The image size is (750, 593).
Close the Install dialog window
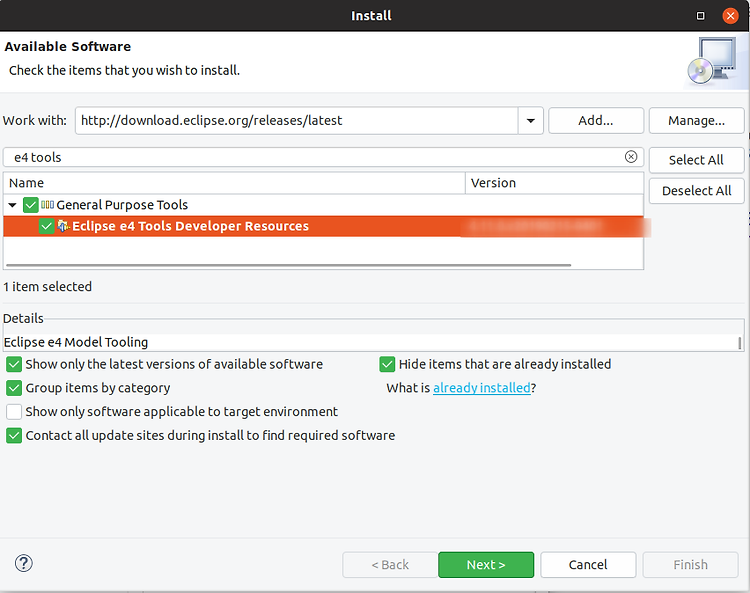[730, 16]
